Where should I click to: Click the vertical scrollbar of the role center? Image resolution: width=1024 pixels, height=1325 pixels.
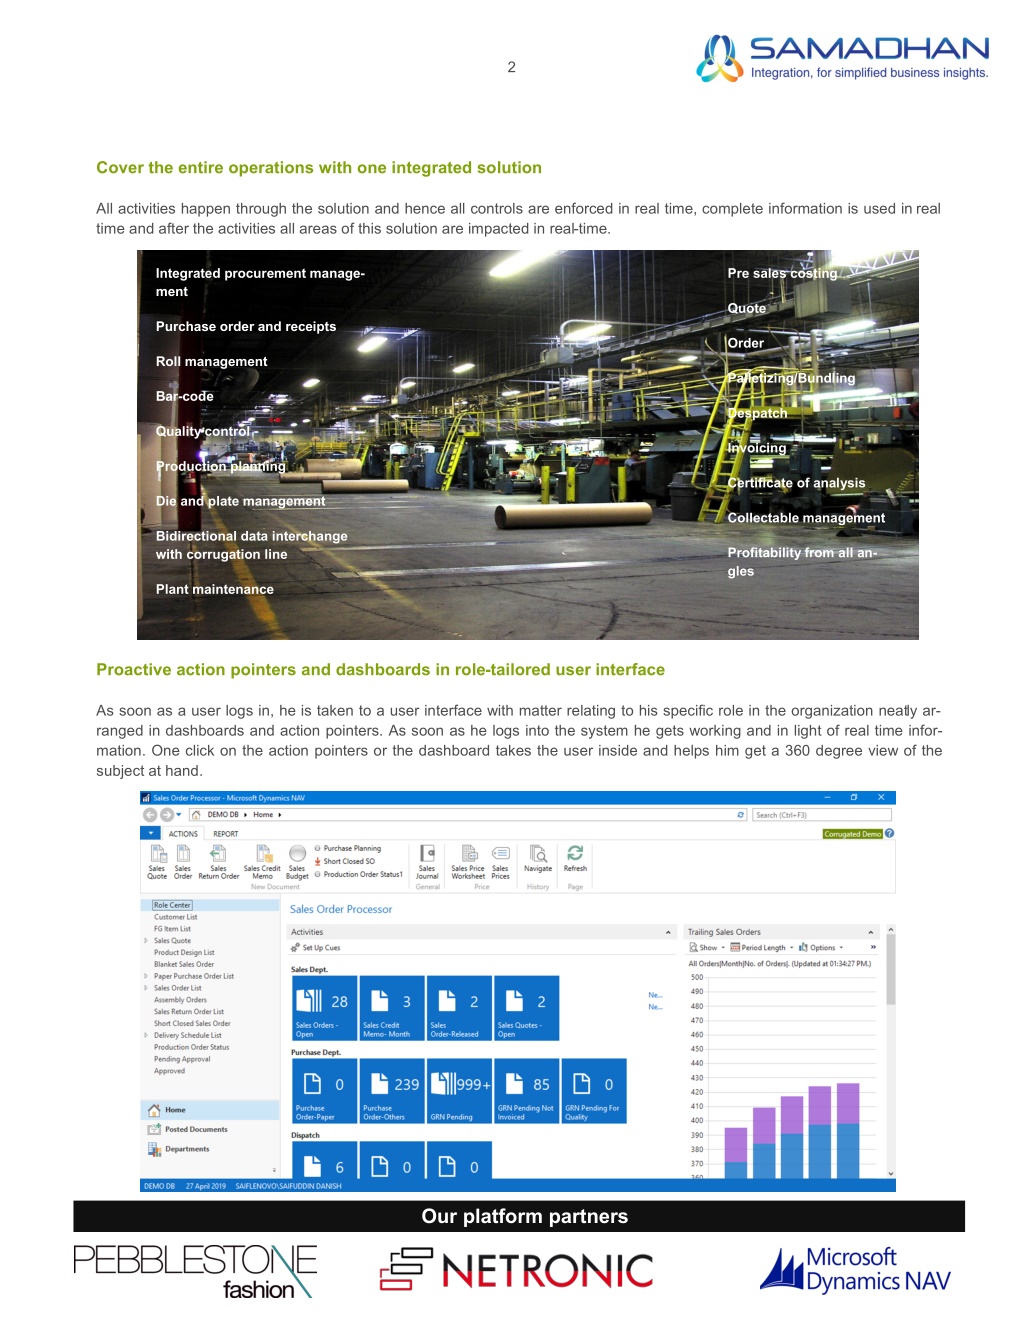(x=891, y=968)
